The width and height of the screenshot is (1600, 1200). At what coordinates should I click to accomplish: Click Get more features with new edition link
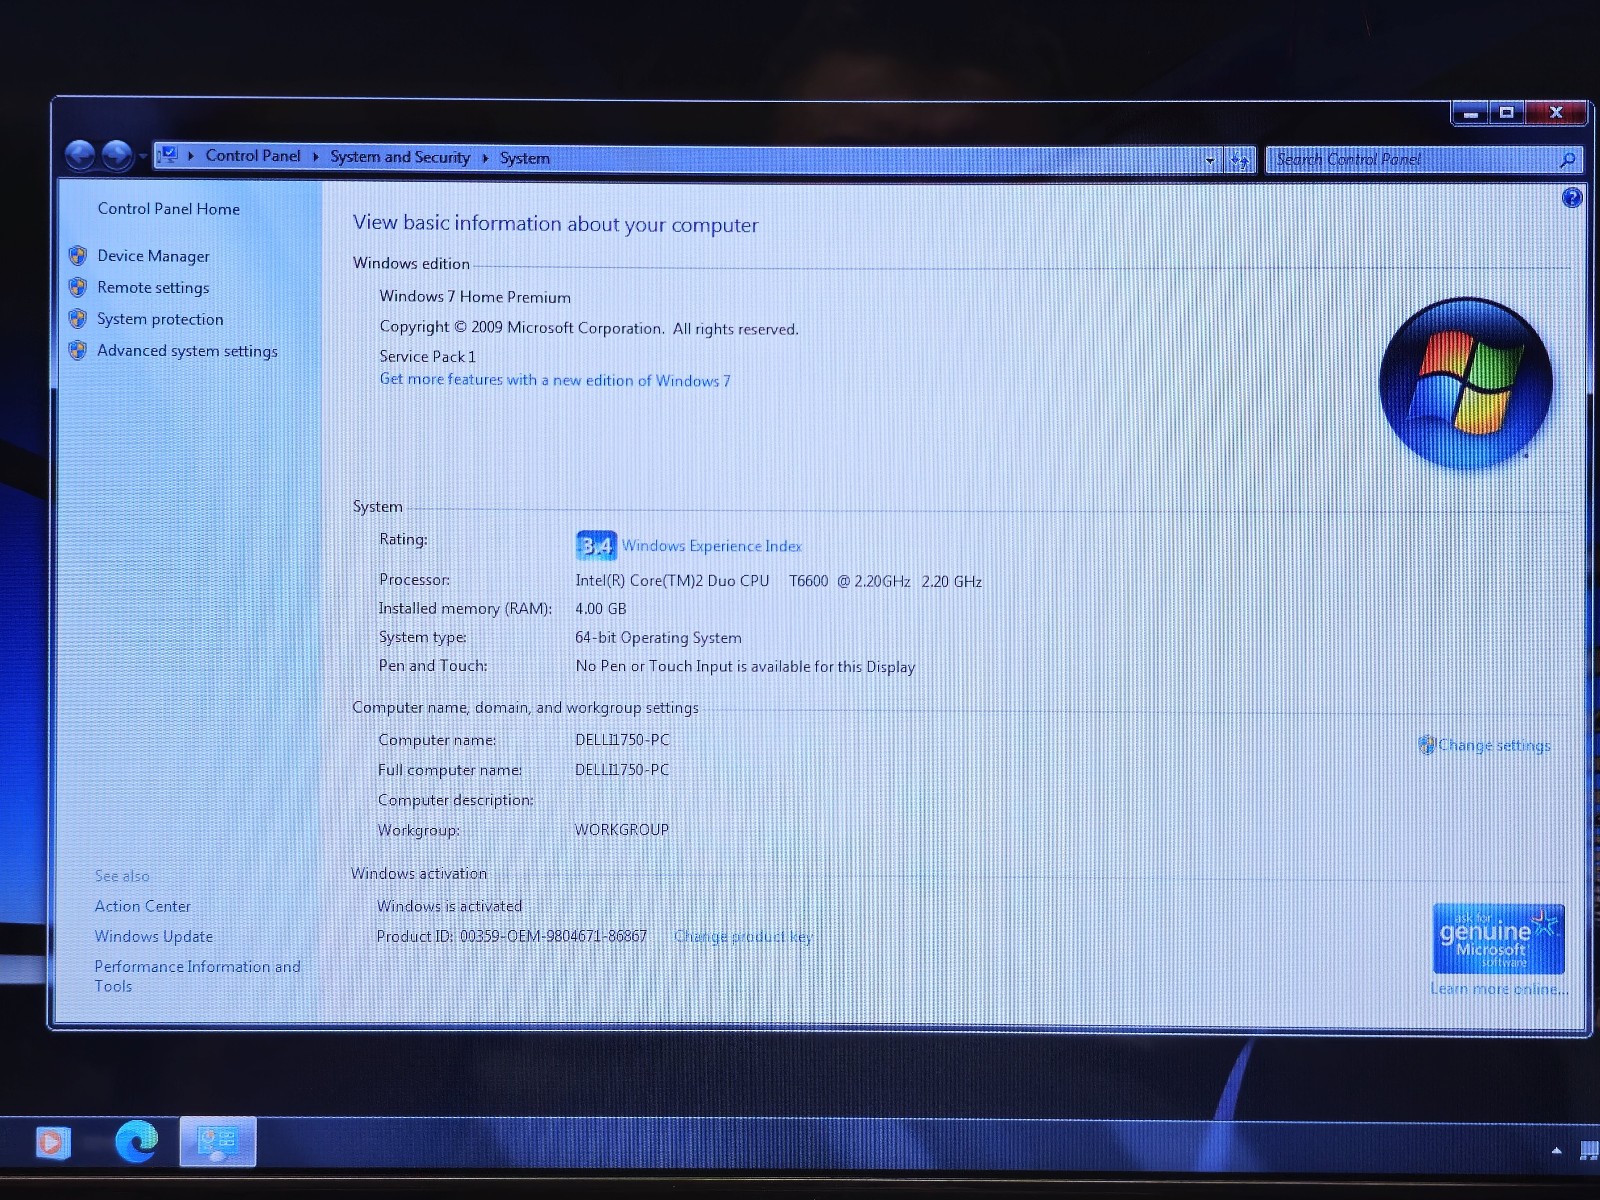(x=555, y=380)
